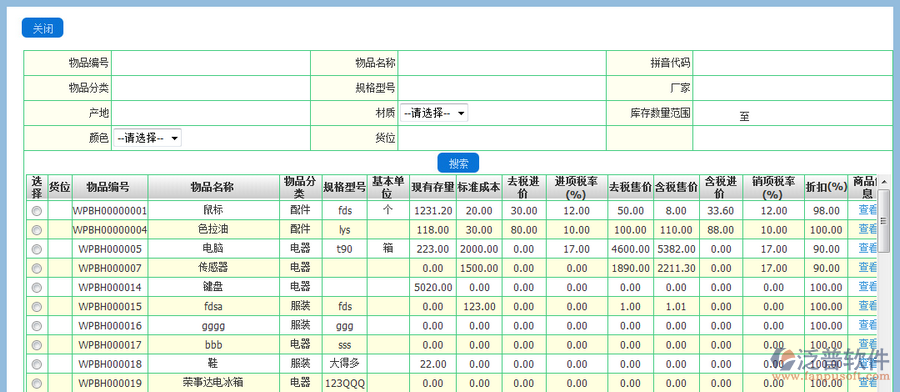
Task: Open 查看 link for 电脑 row
Action: [x=867, y=249]
